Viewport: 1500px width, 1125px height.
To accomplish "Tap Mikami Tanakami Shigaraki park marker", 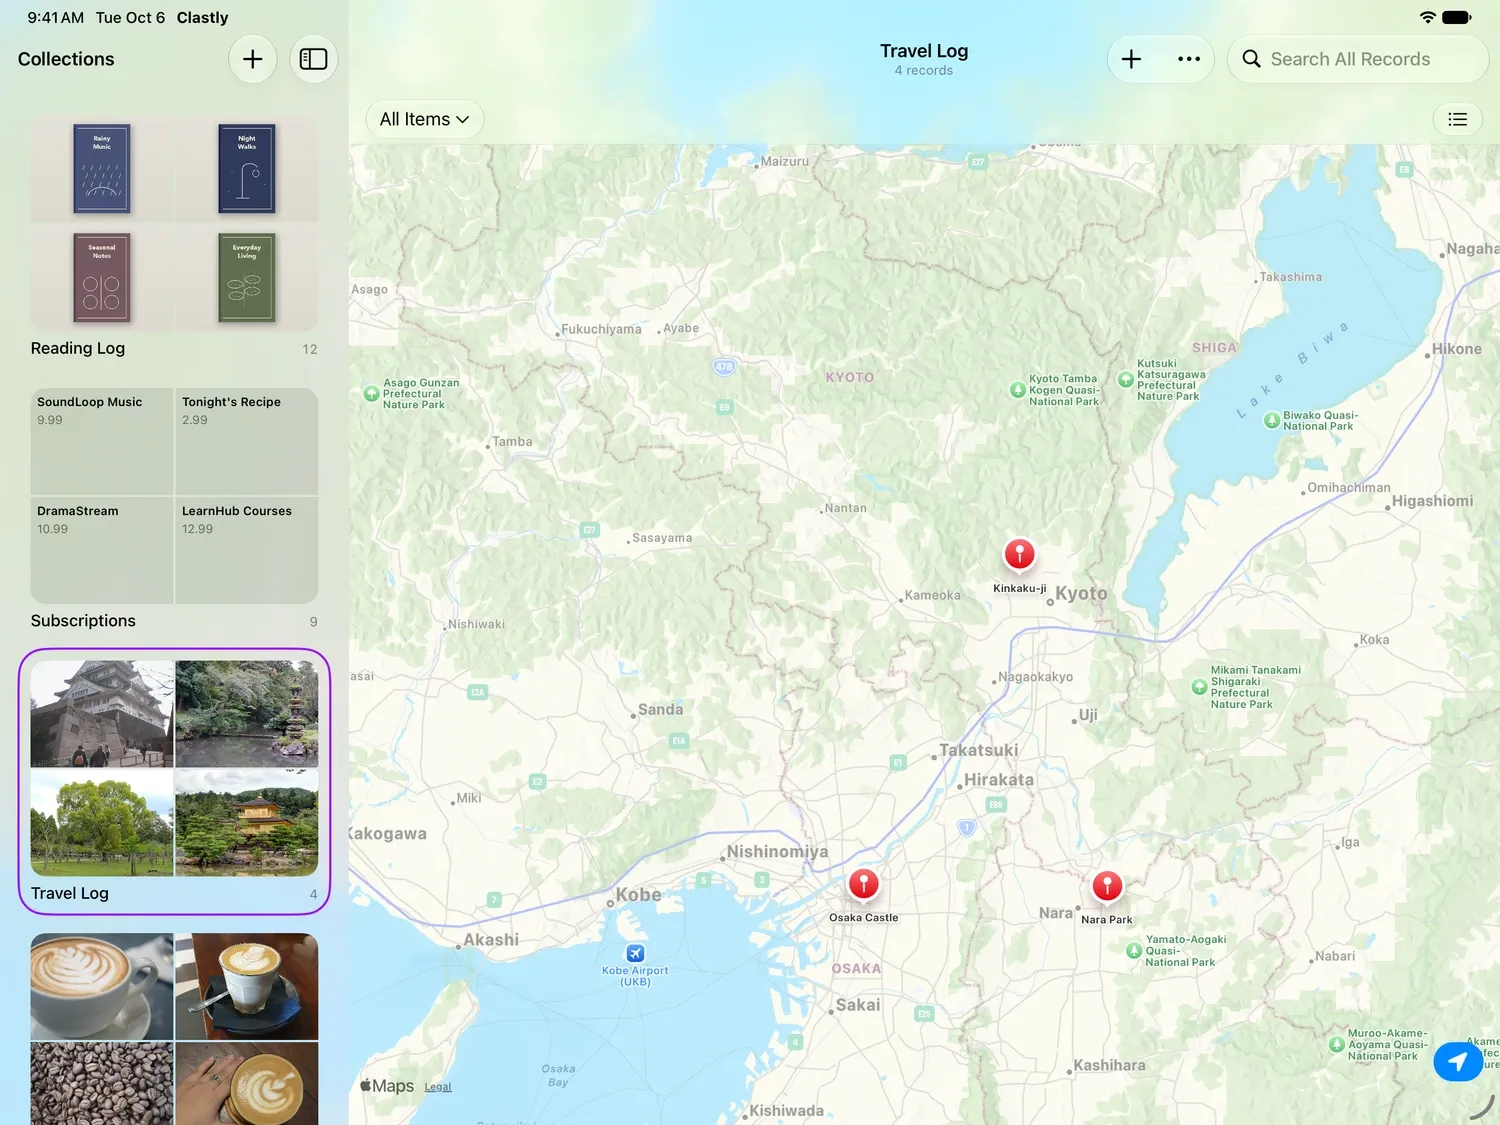I will (1199, 687).
